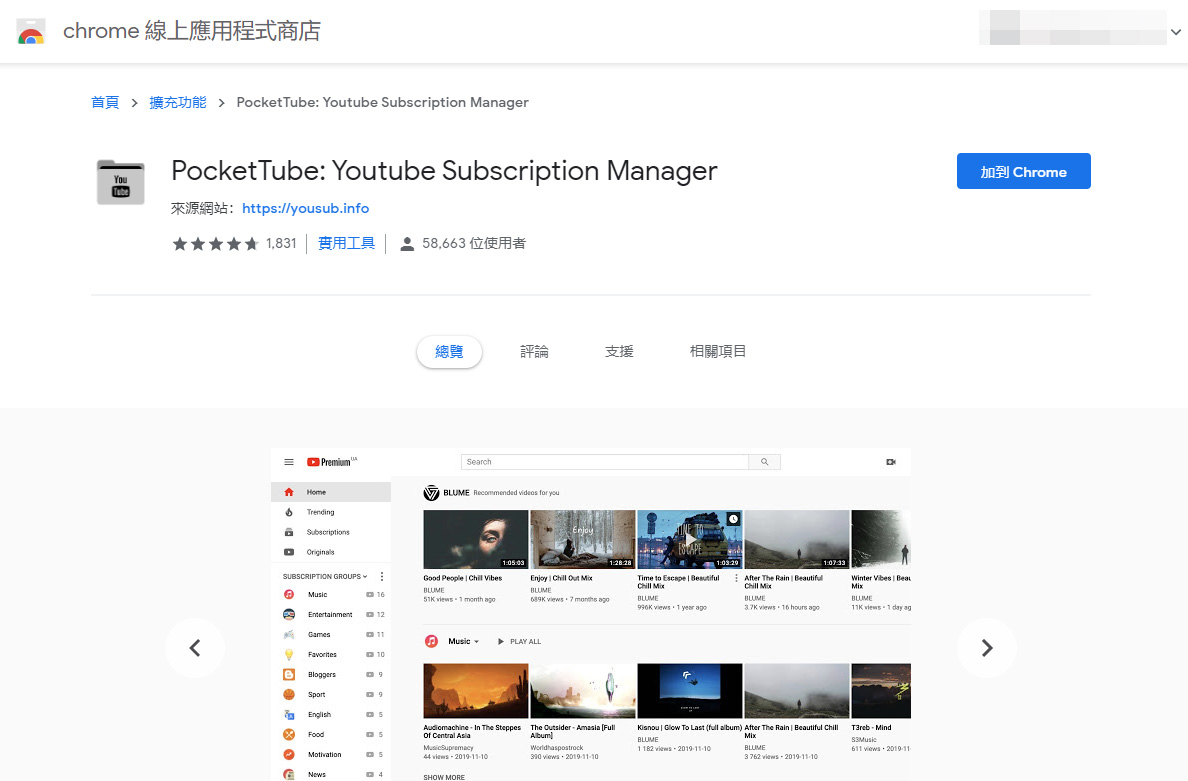
Task: Open three-dot menu beside Subscription Groups
Action: coord(382,576)
